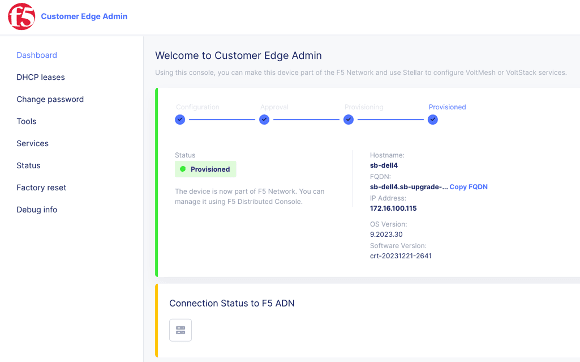Open Factory reset page
Viewport: 580px width, 362px height.
coord(41,187)
